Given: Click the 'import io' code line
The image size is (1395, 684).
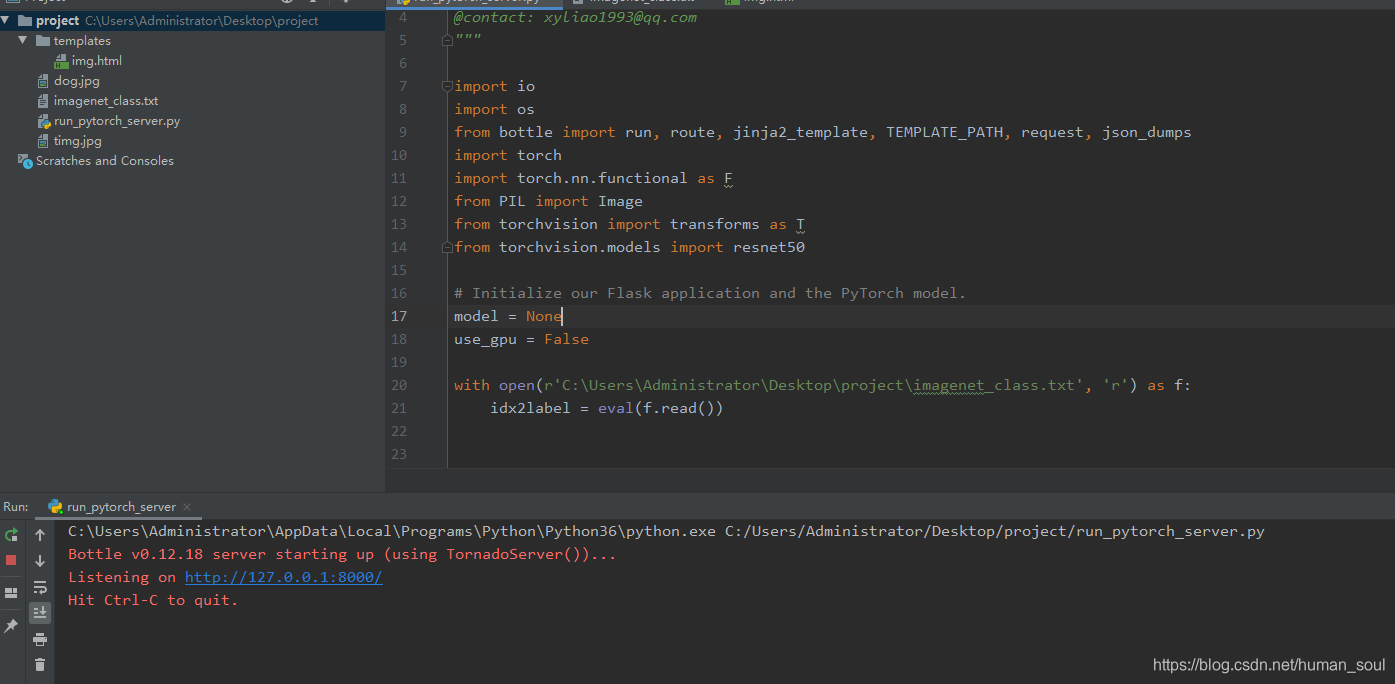Looking at the screenshot, I should [x=494, y=86].
